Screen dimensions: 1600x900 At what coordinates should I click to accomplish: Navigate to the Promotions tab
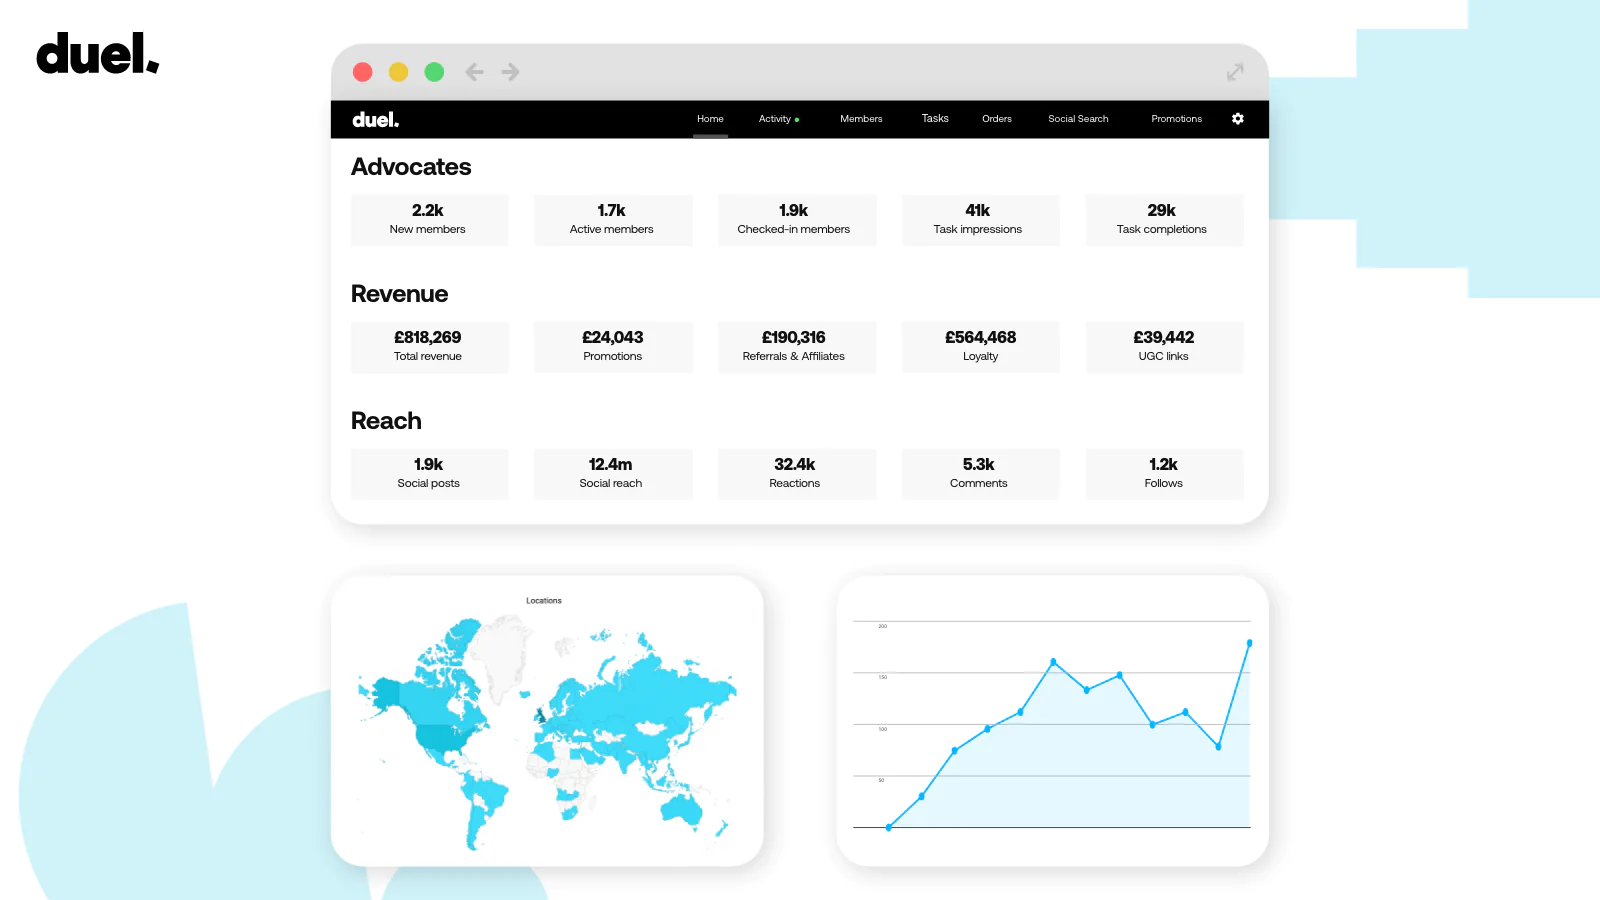(x=1176, y=119)
